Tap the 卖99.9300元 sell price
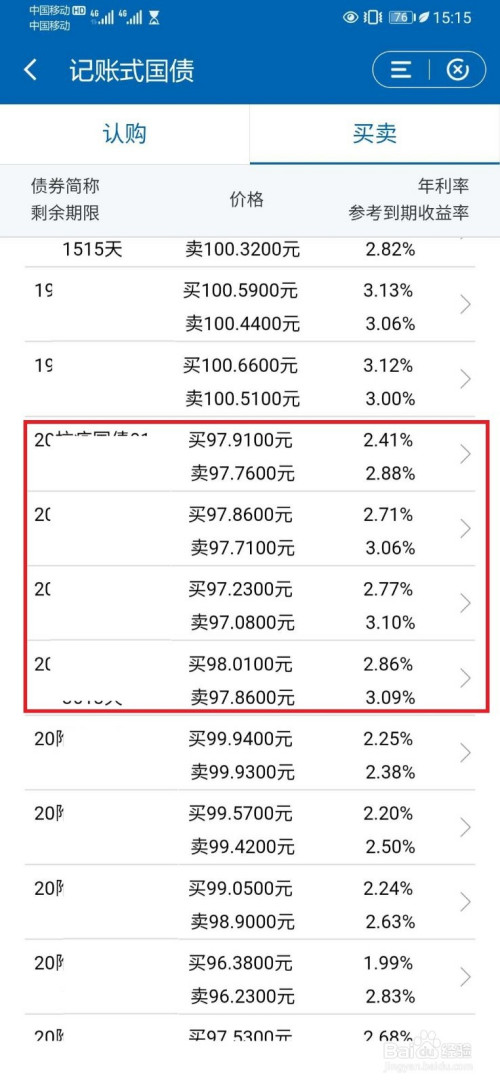 pos(243,772)
